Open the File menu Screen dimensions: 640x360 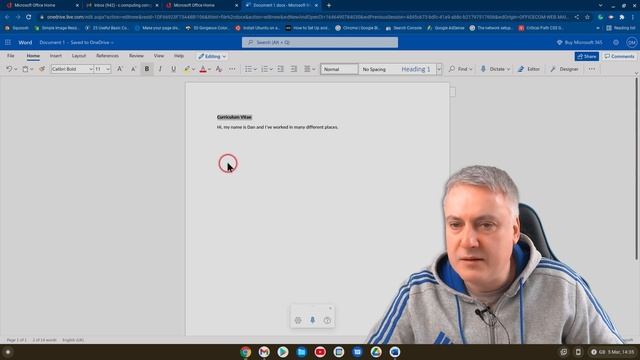click(11, 56)
